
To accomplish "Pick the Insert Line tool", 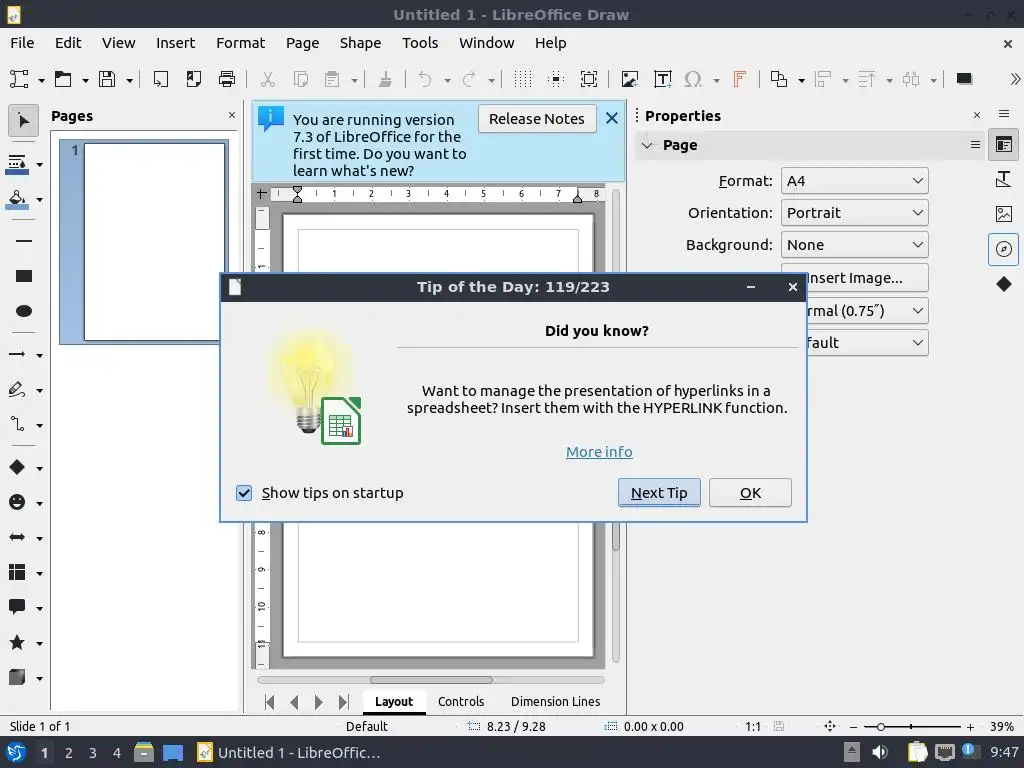I will tap(24, 241).
